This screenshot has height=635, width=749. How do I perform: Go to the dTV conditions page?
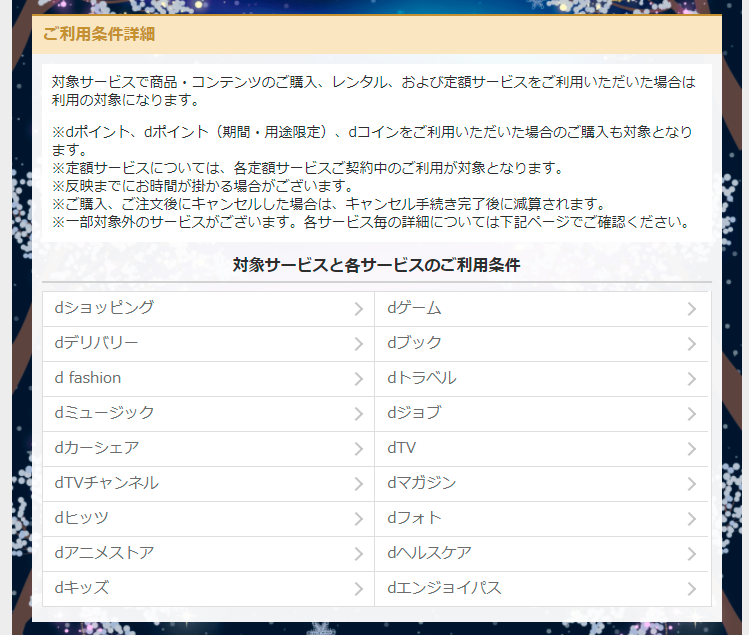(x=541, y=449)
